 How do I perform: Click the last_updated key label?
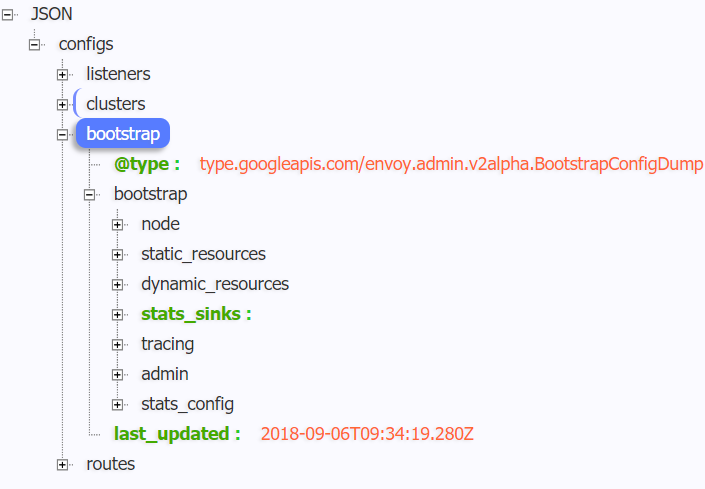[x=177, y=434]
